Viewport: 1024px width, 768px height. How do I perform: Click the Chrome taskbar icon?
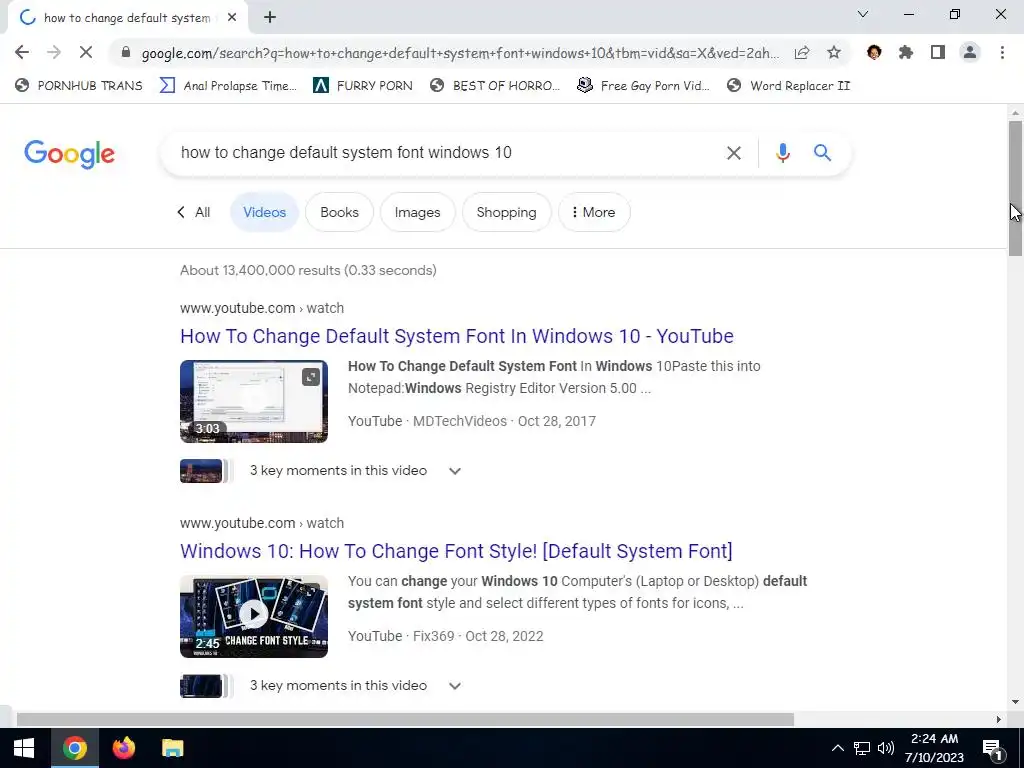tap(74, 748)
